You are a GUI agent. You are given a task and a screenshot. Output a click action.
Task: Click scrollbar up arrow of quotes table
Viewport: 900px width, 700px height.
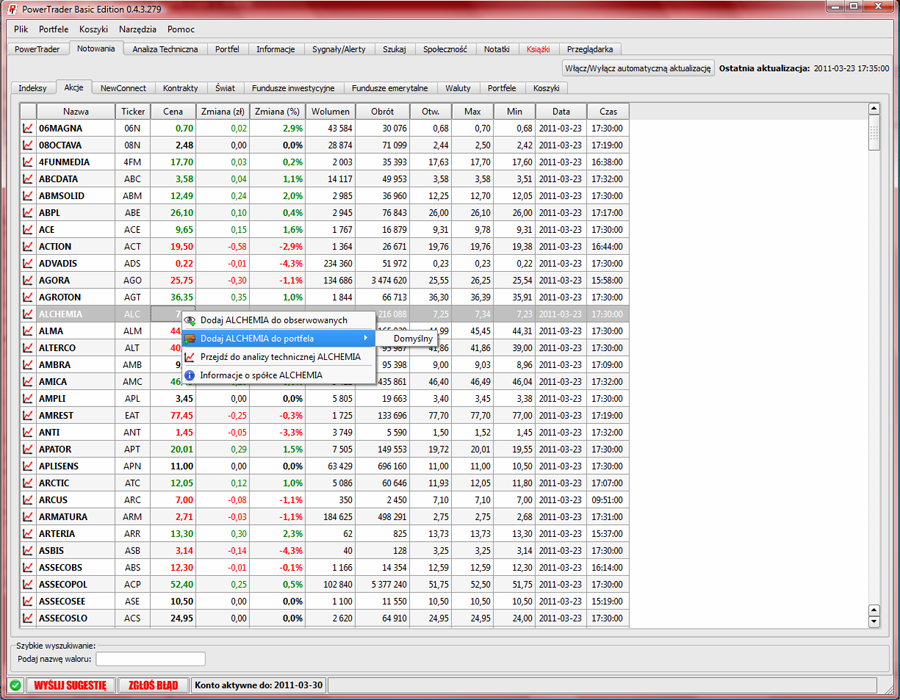point(874,109)
